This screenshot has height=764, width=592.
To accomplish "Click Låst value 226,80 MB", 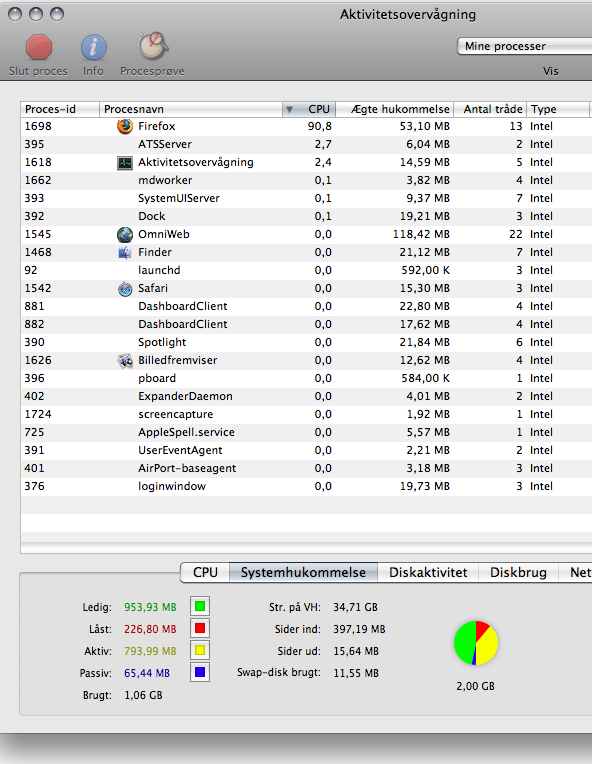I will pyautogui.click(x=150, y=629).
